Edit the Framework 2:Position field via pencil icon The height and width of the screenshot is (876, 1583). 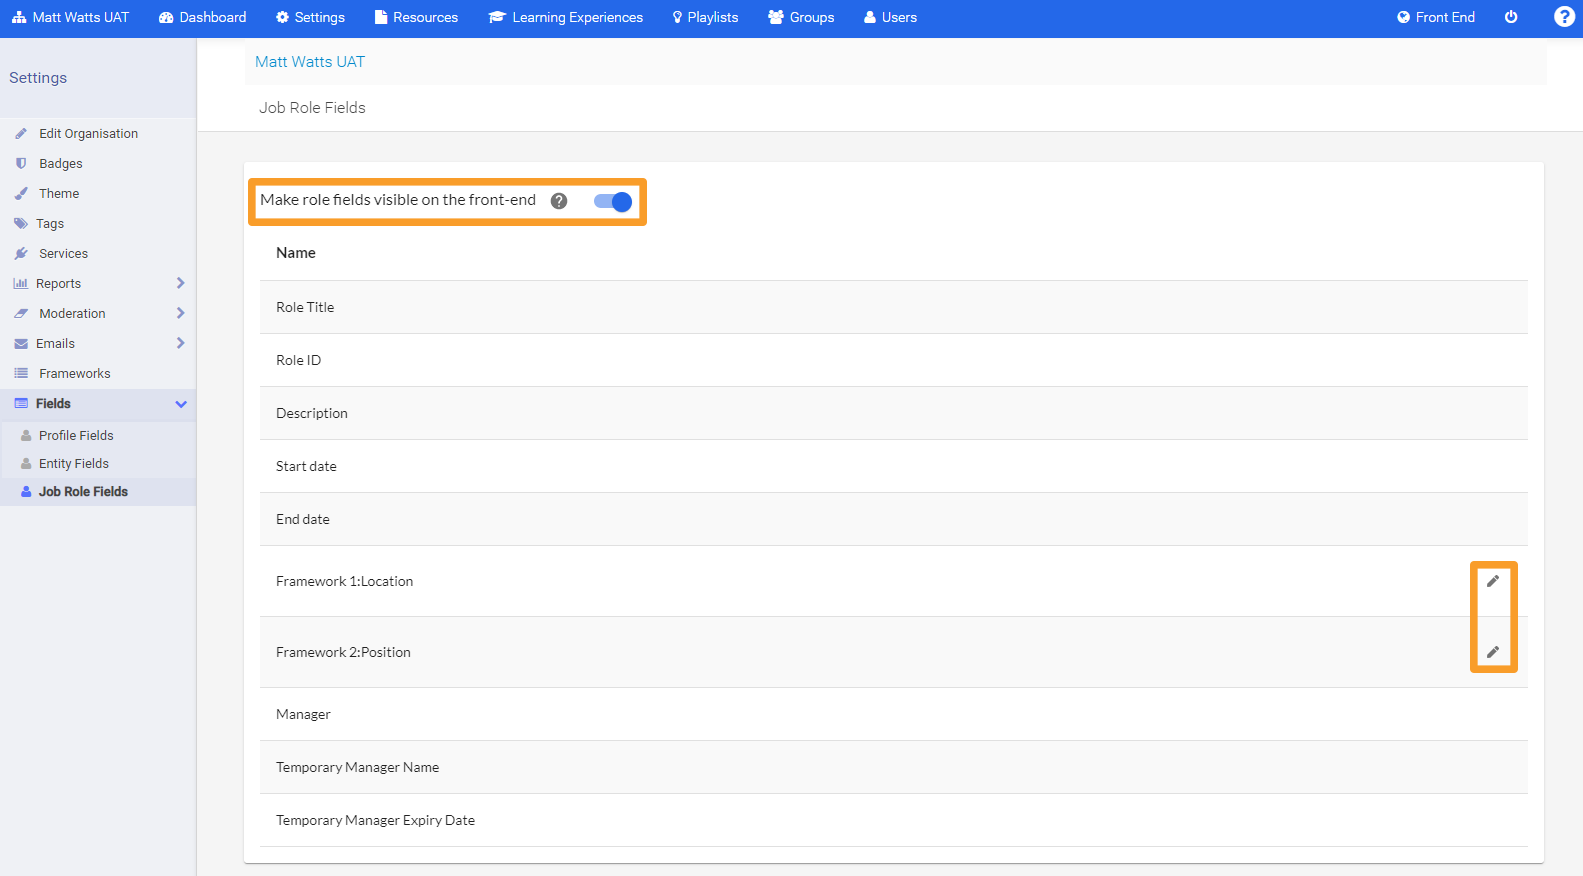tap(1493, 652)
